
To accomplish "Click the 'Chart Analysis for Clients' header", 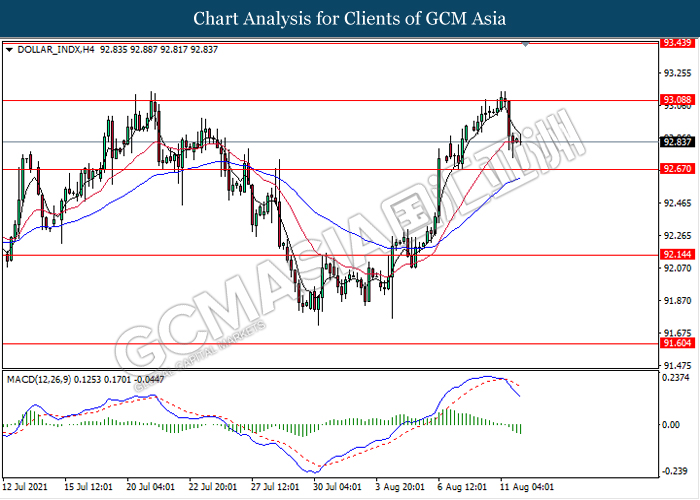I will point(350,18).
